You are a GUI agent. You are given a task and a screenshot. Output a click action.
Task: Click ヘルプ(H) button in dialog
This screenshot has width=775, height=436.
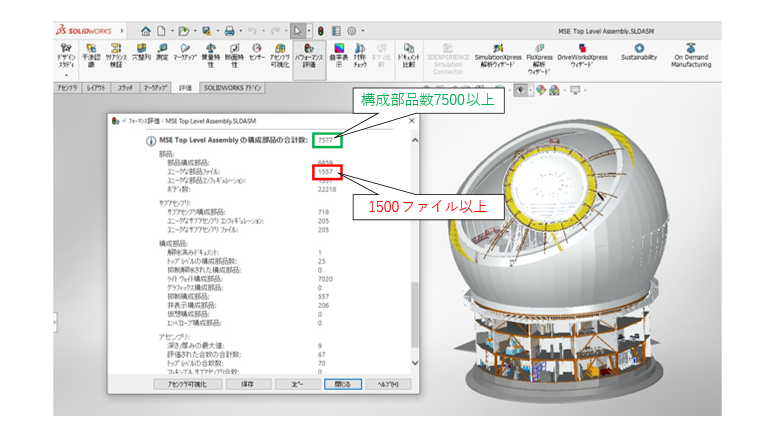tap(388, 384)
